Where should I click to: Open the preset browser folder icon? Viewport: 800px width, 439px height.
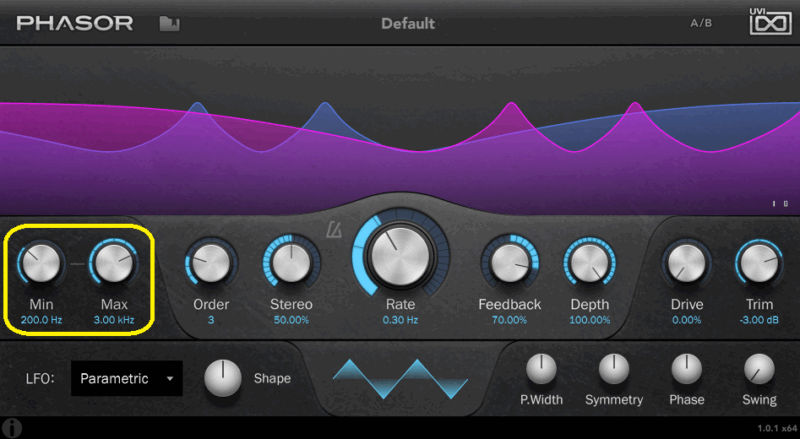click(169, 23)
